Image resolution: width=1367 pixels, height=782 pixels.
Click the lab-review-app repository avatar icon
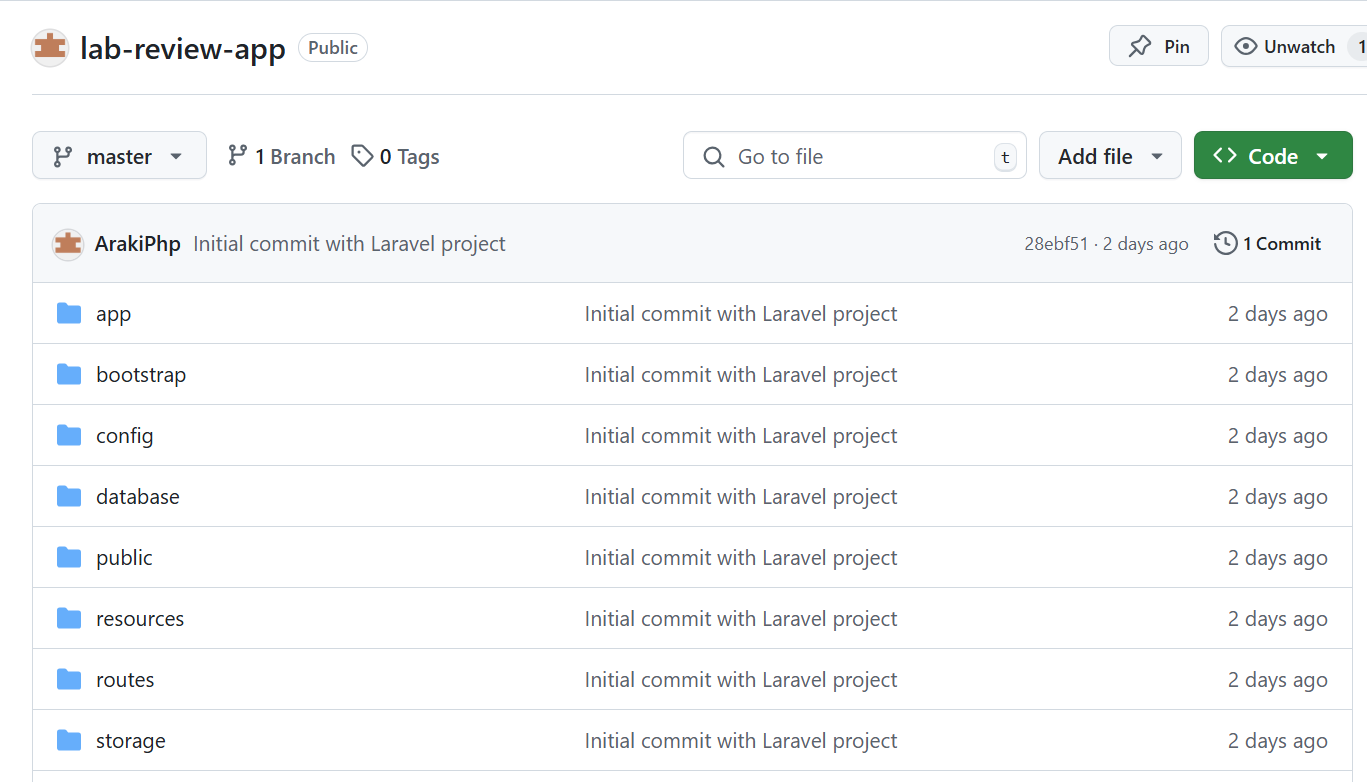point(50,48)
